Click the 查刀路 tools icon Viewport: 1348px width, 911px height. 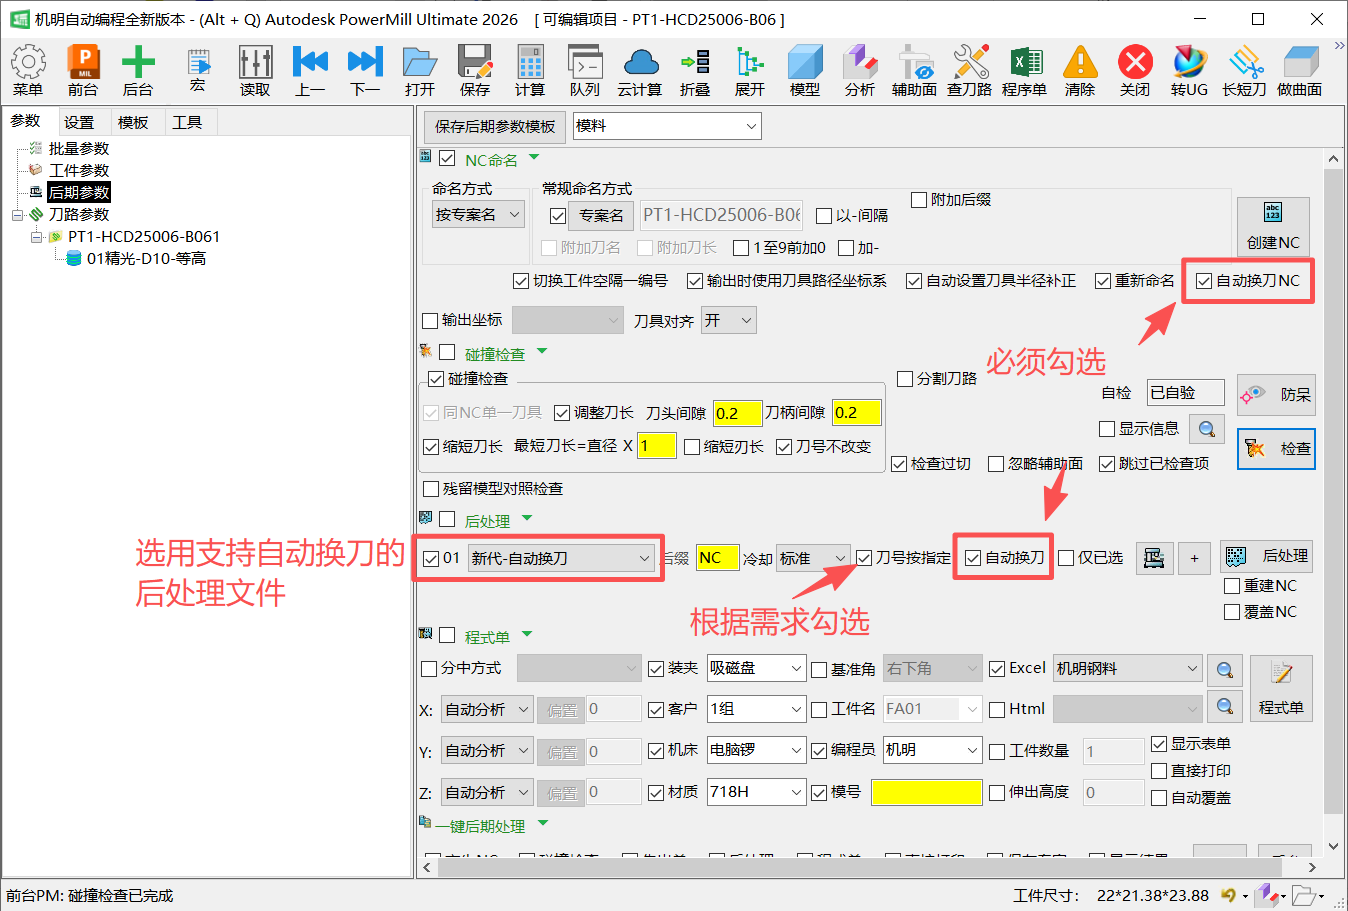coord(970,70)
